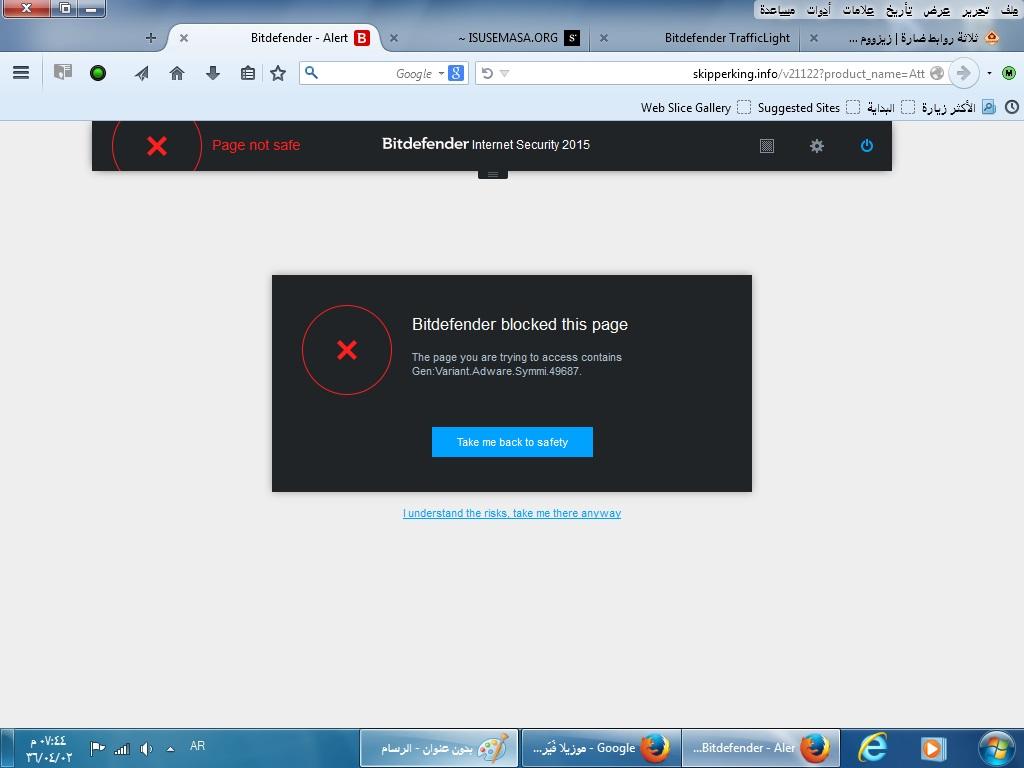Switch to Google Firefox taskbar window
1024x768 pixels.
point(601,748)
